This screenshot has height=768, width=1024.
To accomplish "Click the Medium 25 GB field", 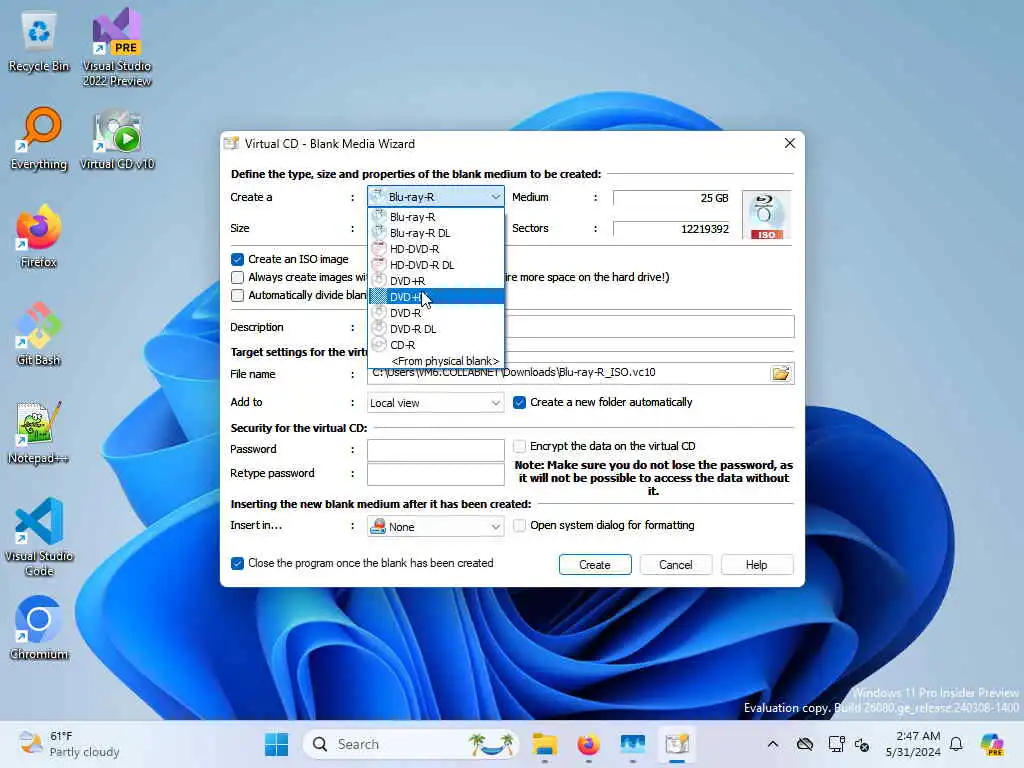I will (672, 198).
